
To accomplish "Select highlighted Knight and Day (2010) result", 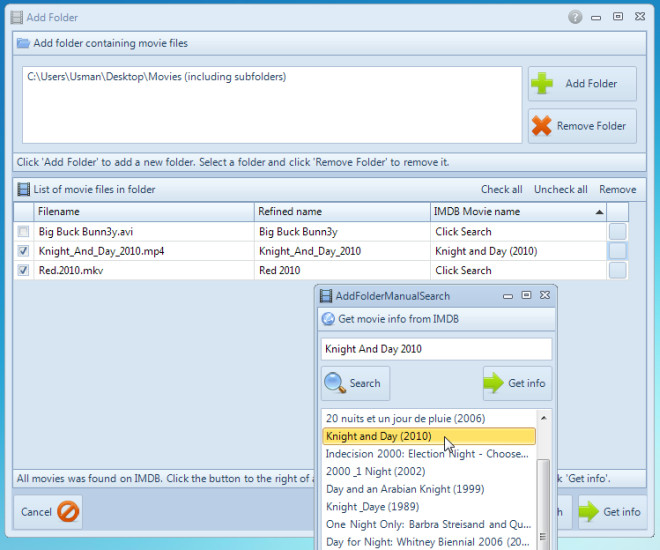I will point(429,436).
